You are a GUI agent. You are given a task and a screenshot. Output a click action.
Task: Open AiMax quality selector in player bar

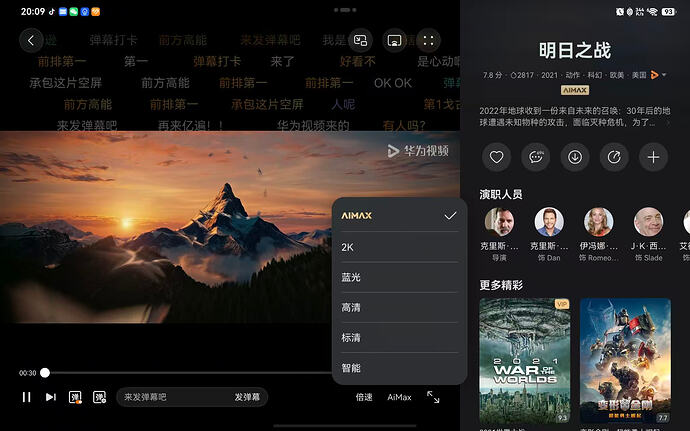click(x=399, y=397)
